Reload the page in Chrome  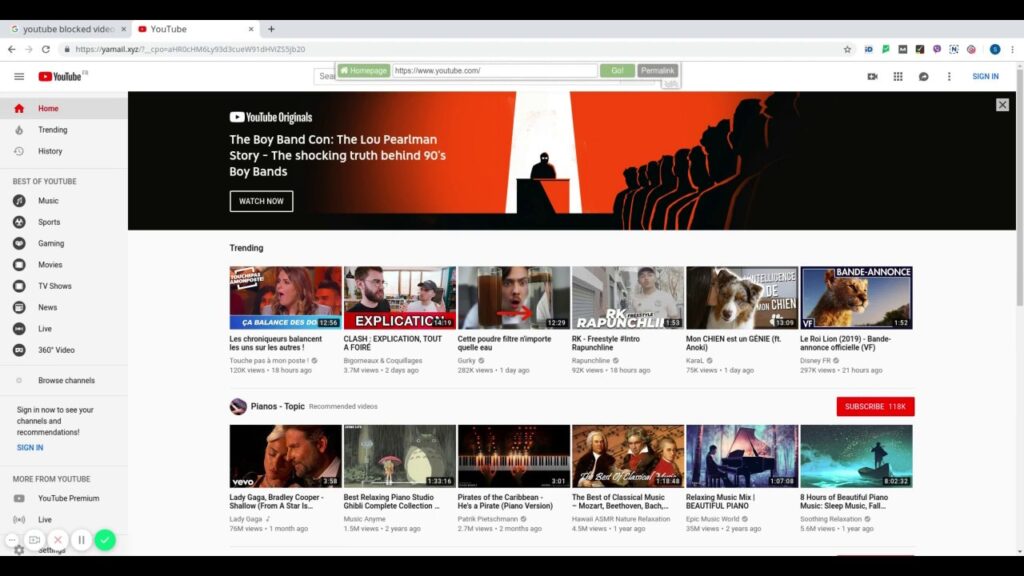tap(46, 49)
